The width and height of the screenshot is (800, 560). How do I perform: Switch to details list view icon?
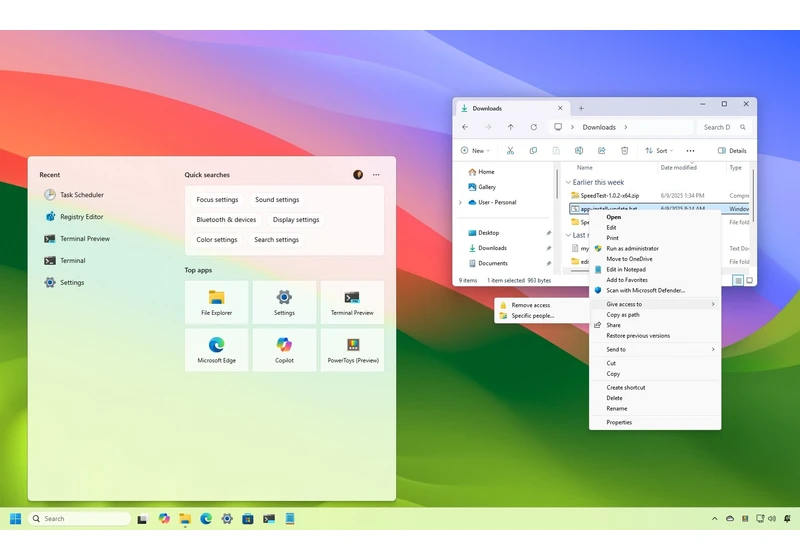(x=738, y=281)
